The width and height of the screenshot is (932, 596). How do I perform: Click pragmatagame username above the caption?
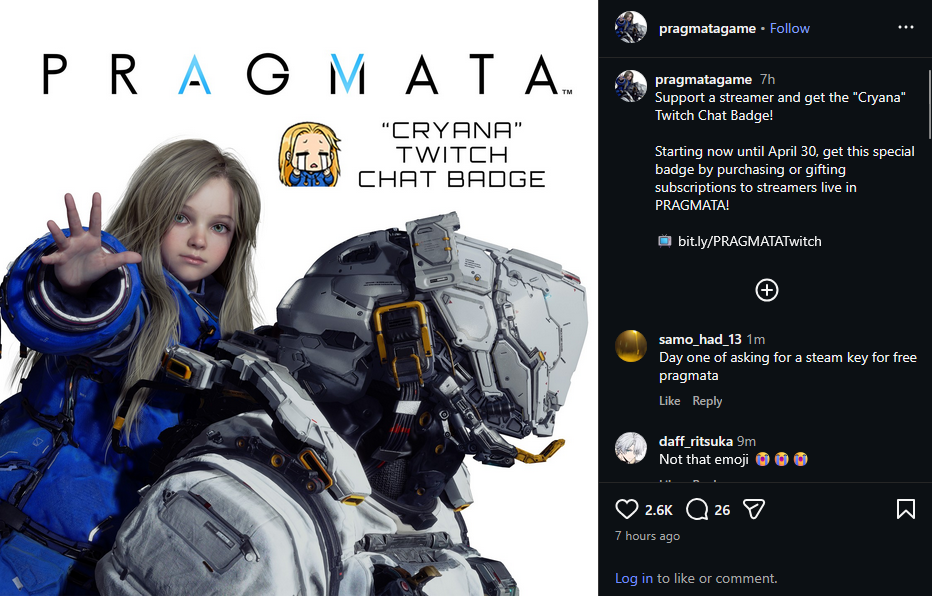click(703, 79)
